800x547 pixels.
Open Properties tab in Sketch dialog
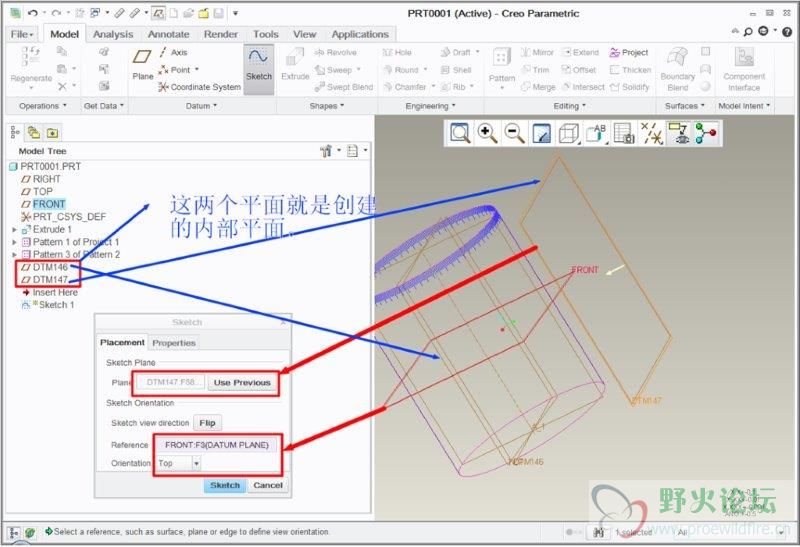(x=173, y=343)
